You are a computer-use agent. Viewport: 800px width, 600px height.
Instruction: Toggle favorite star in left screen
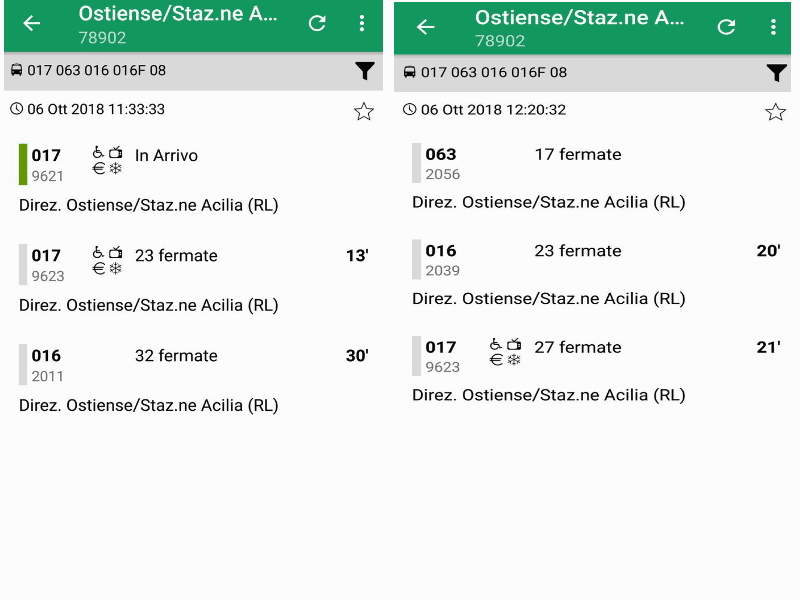tap(364, 111)
